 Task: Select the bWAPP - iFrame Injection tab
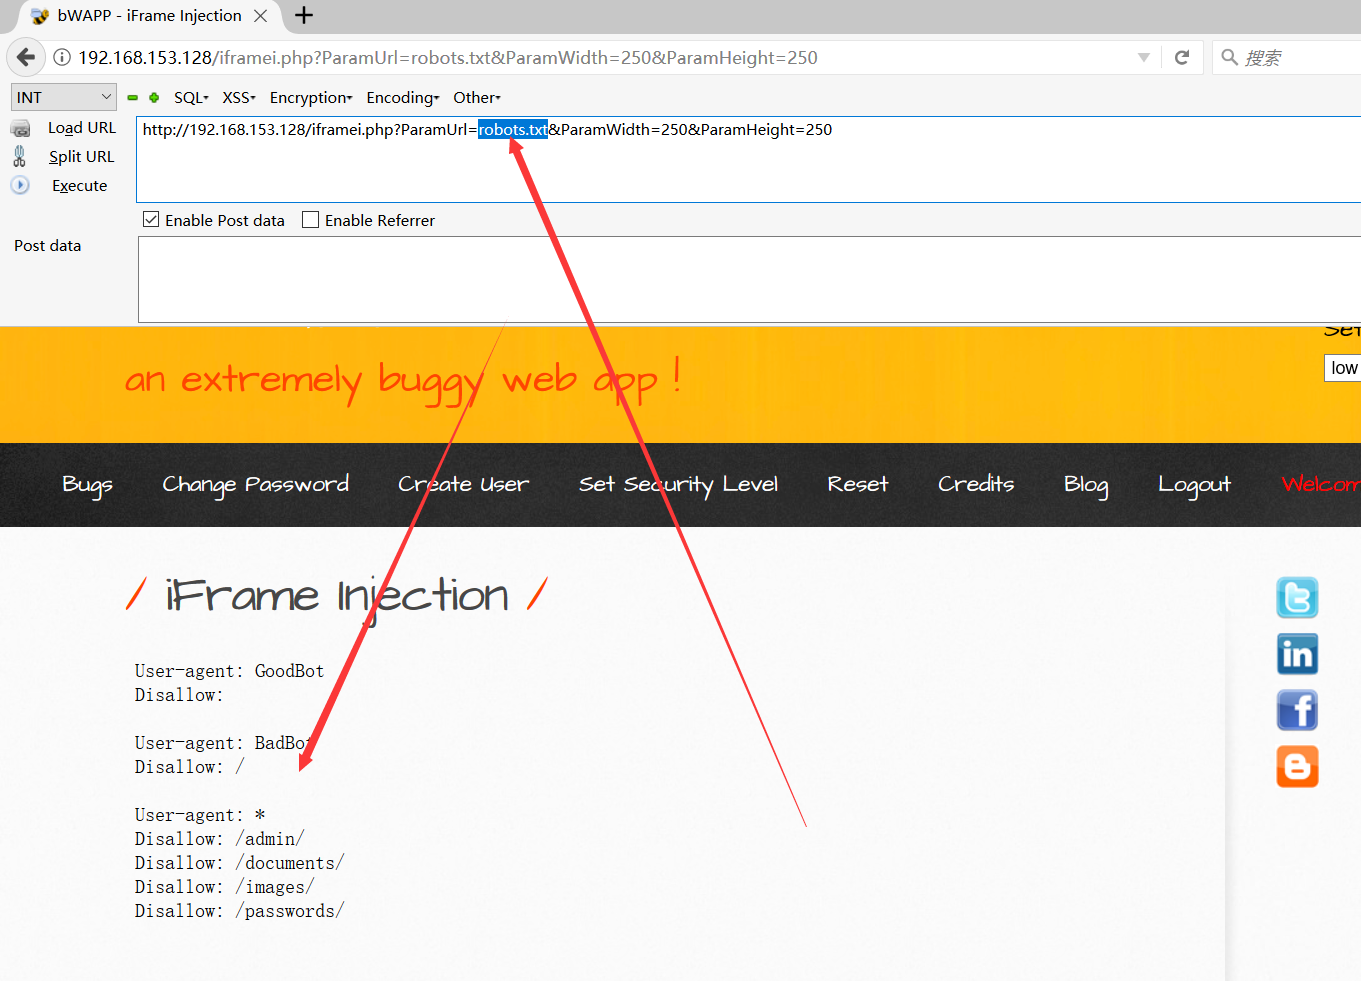pos(149,16)
